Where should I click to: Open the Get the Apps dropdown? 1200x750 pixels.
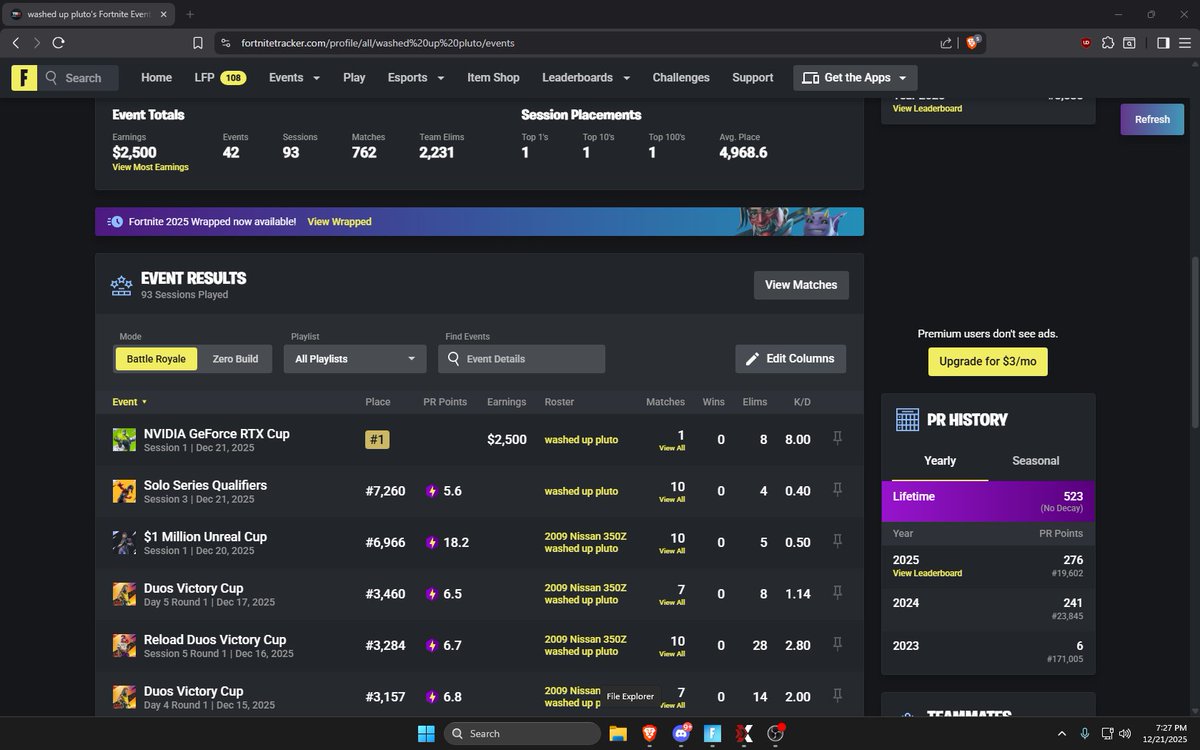tap(853, 77)
